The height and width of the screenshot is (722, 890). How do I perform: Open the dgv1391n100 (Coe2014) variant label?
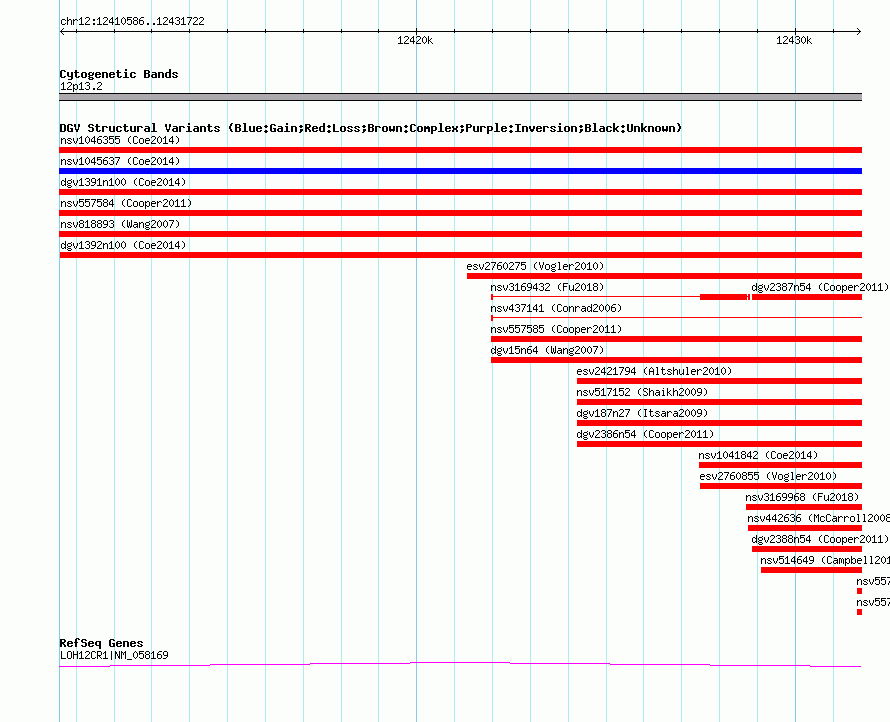point(123,182)
